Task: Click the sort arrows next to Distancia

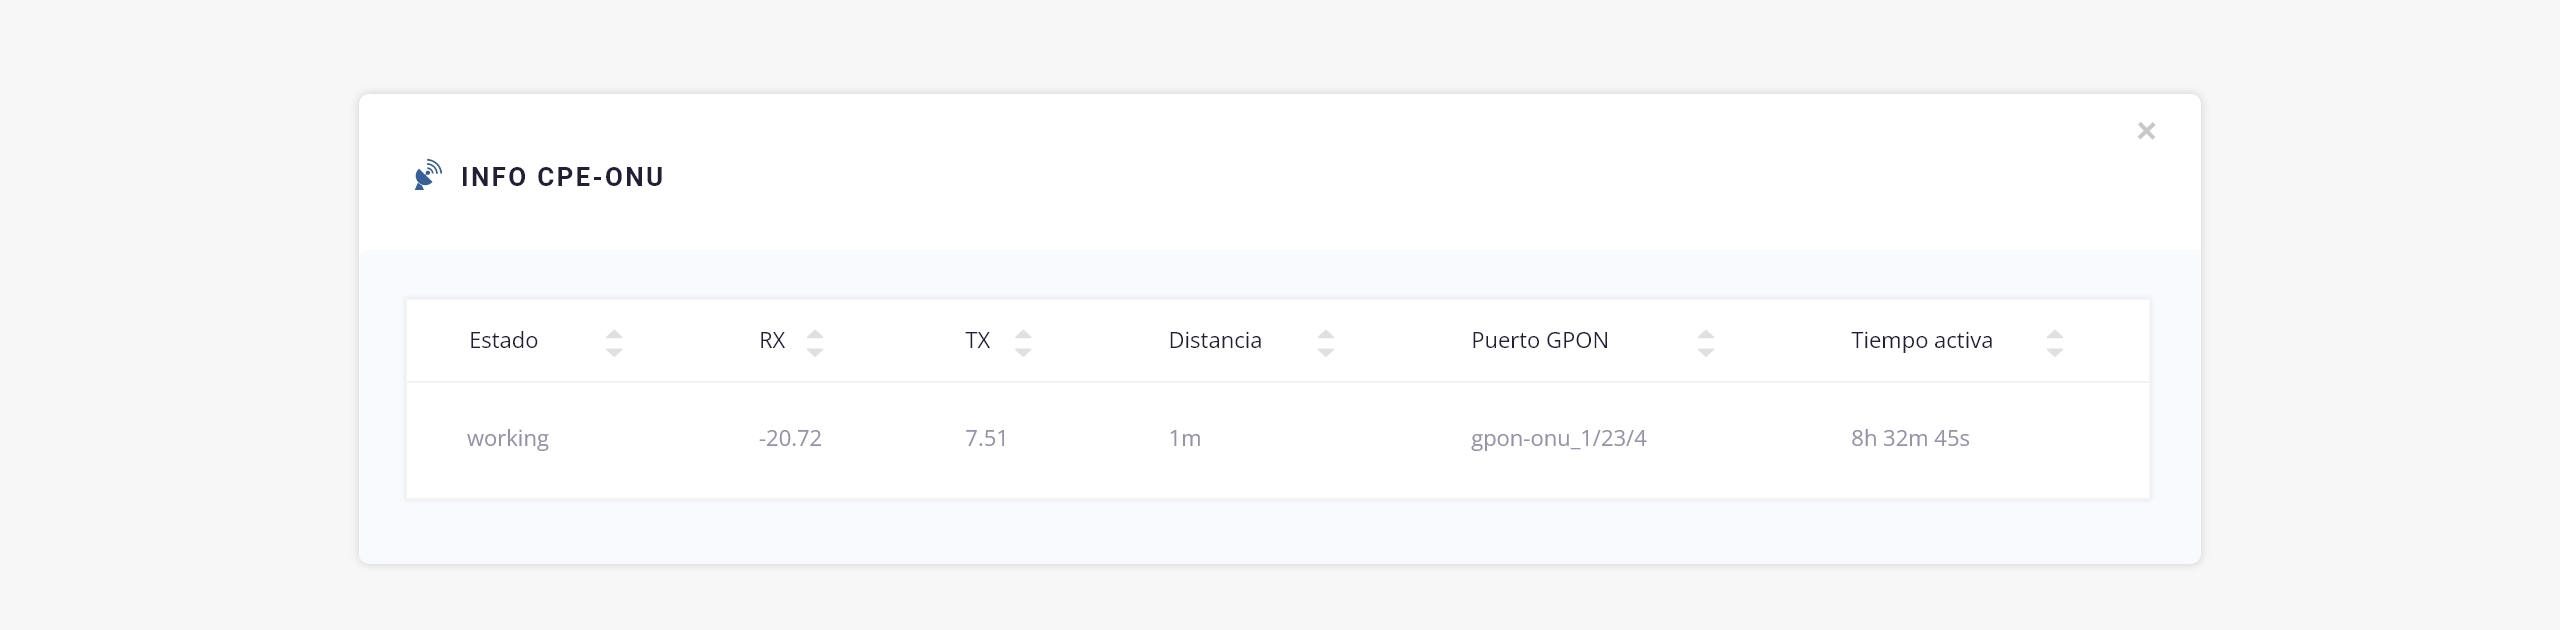Action: (x=1326, y=342)
